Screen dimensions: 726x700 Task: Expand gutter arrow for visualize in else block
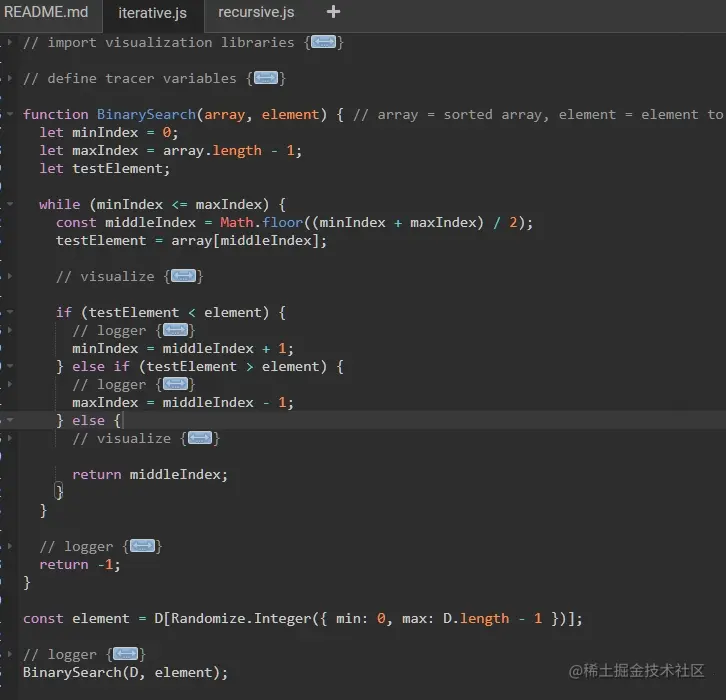point(9,438)
